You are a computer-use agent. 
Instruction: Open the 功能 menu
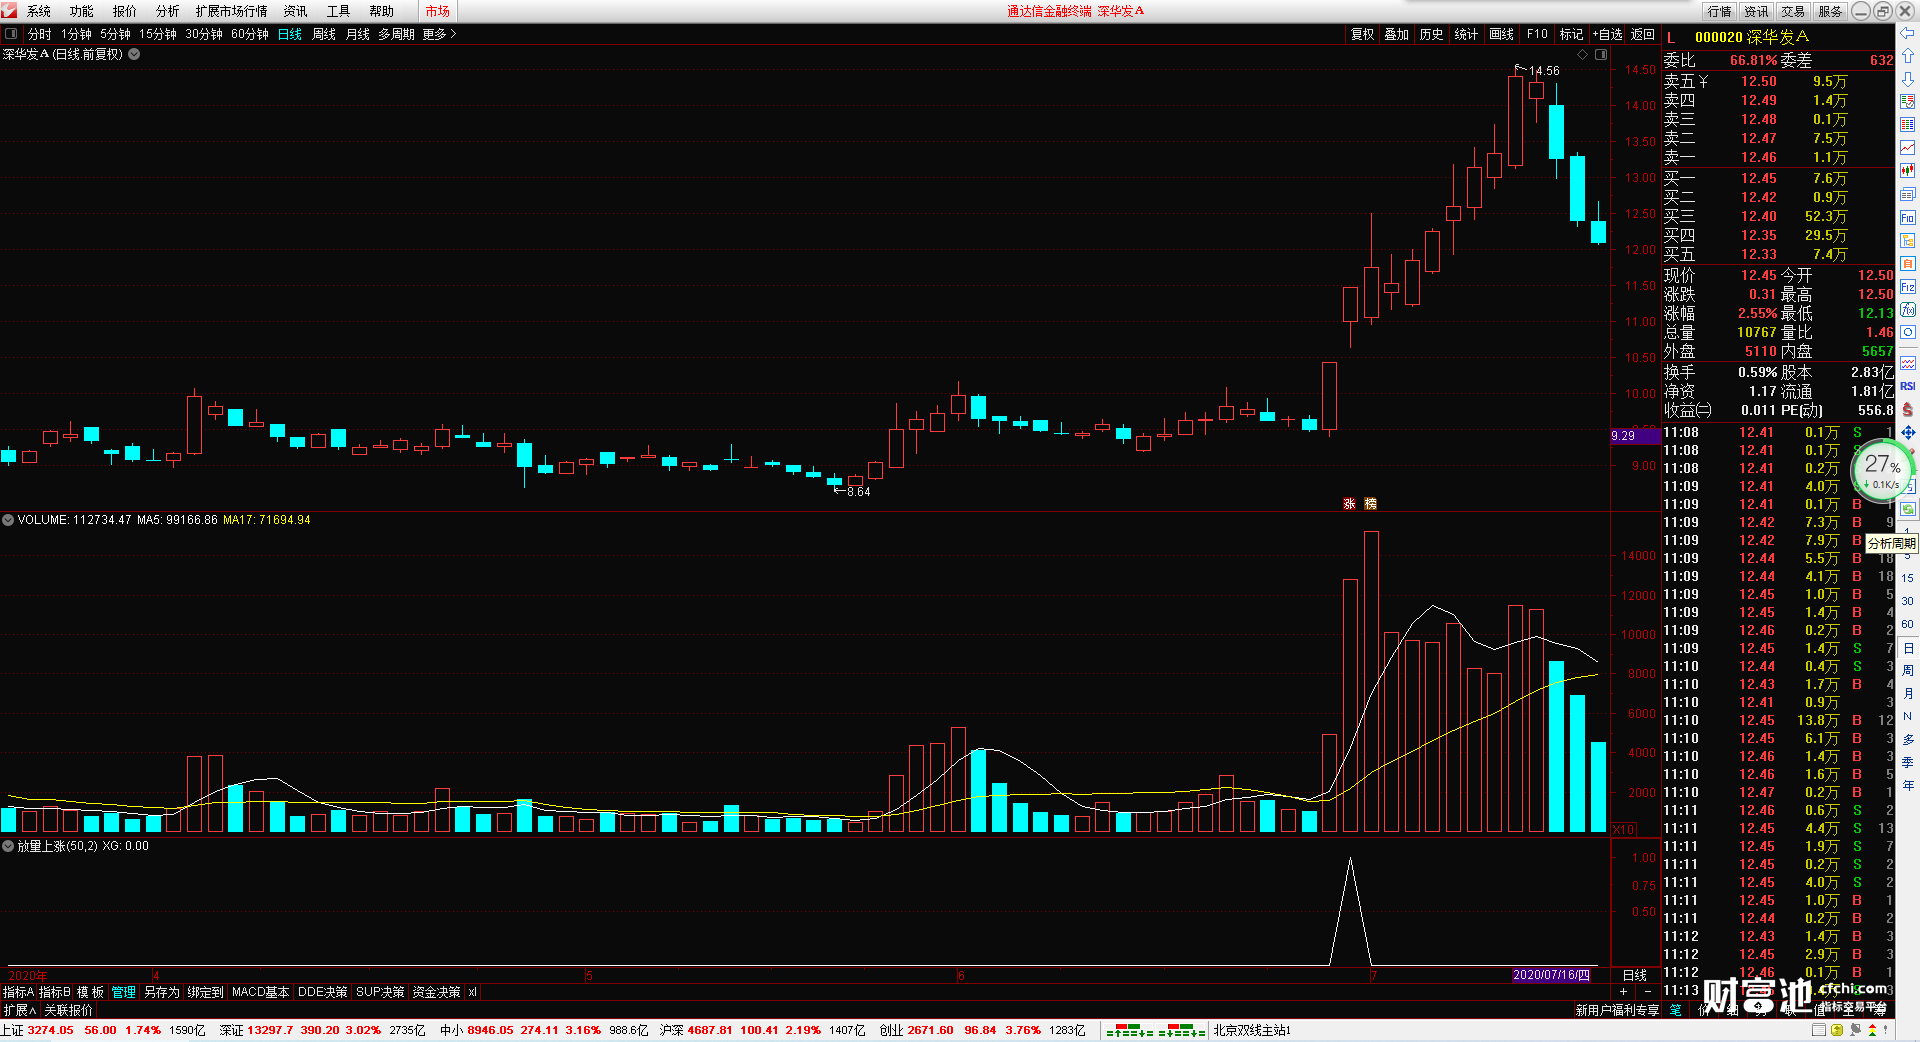82,11
